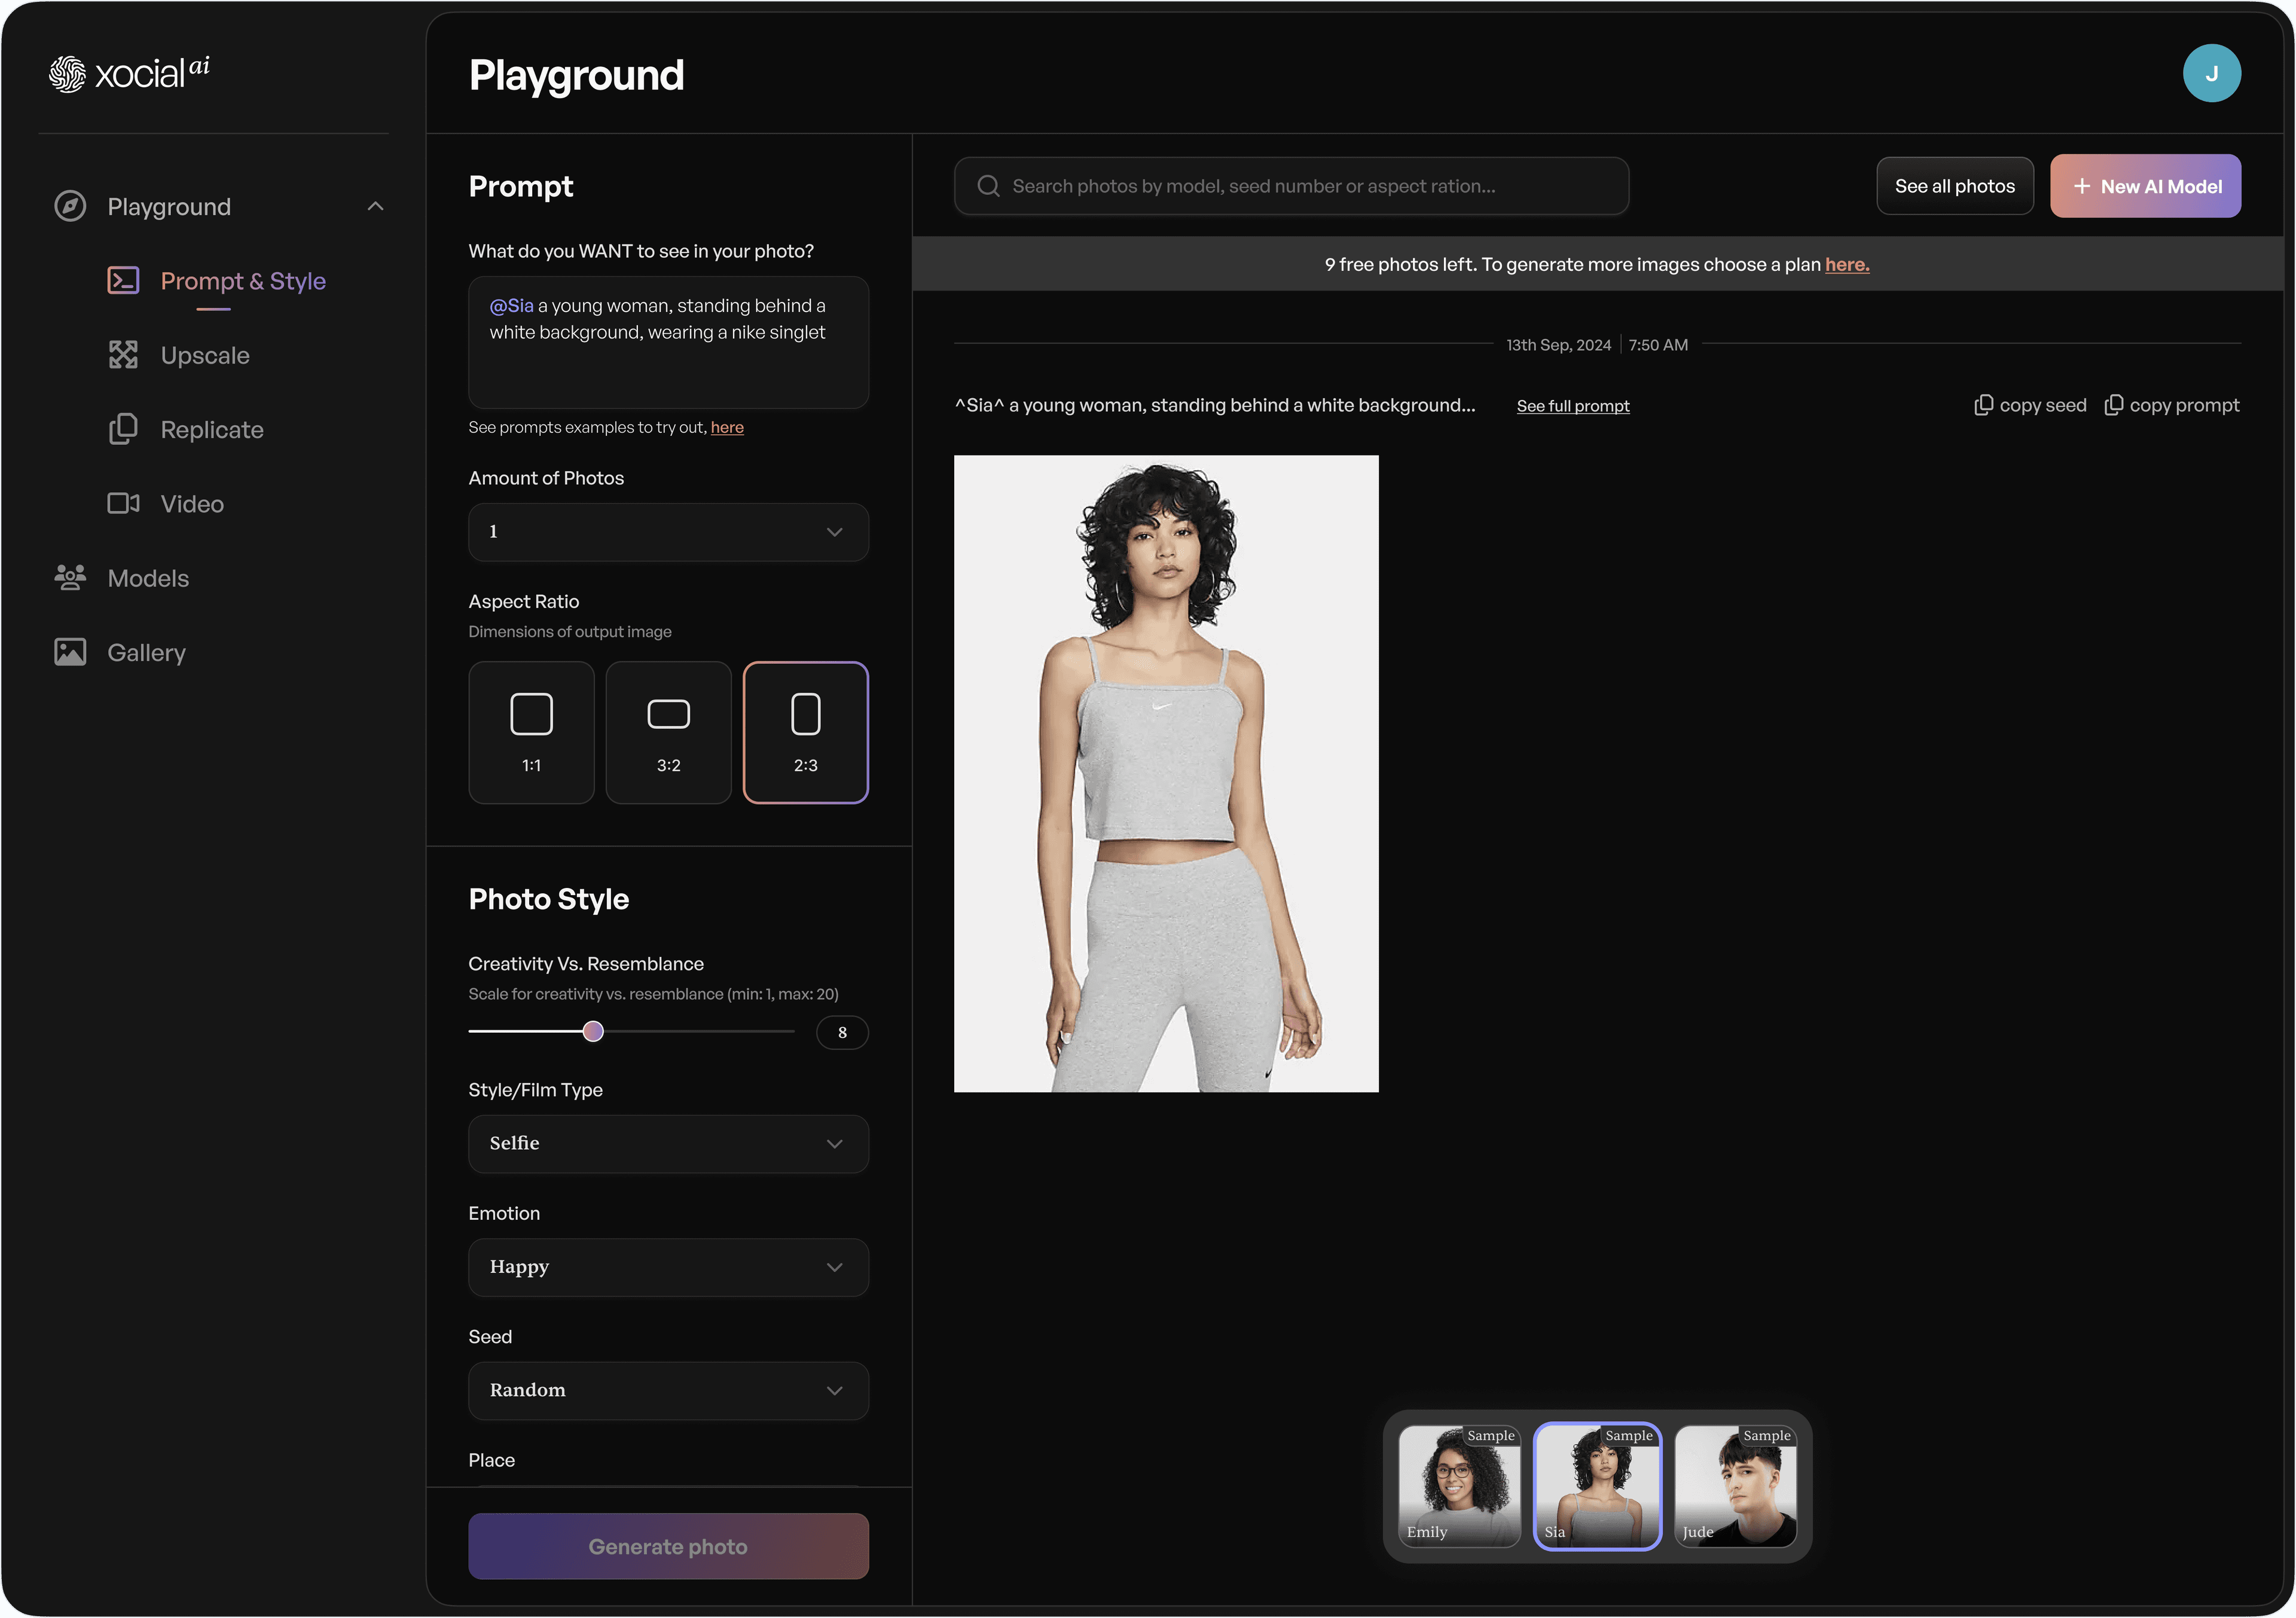Open the Amount of Photos dropdown

pyautogui.click(x=668, y=532)
